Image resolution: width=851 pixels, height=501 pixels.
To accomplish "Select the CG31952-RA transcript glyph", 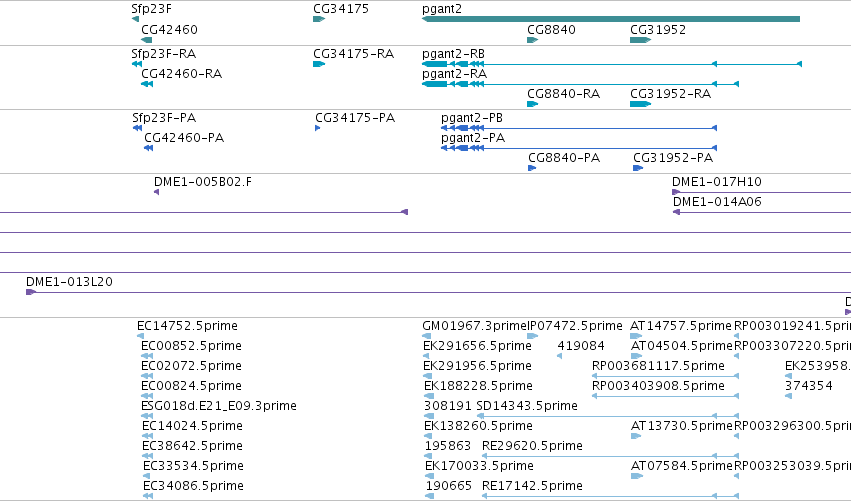I will (640, 104).
